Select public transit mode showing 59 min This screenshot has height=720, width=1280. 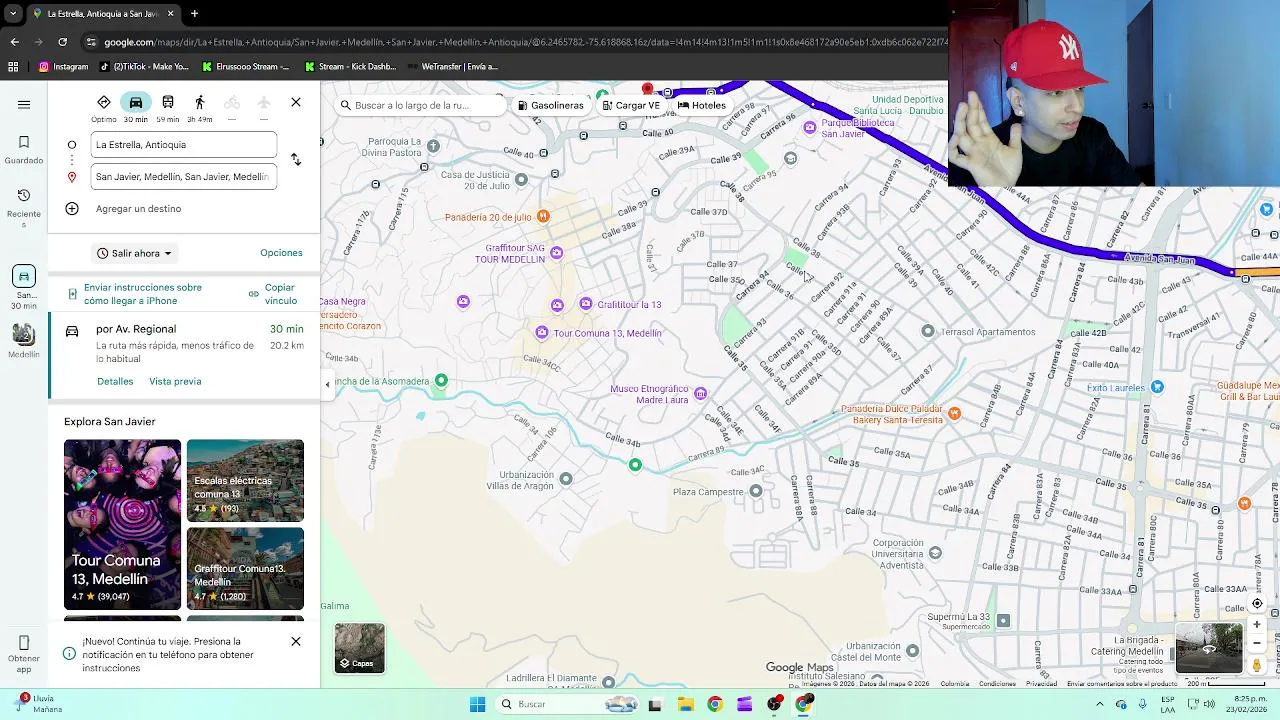168,108
